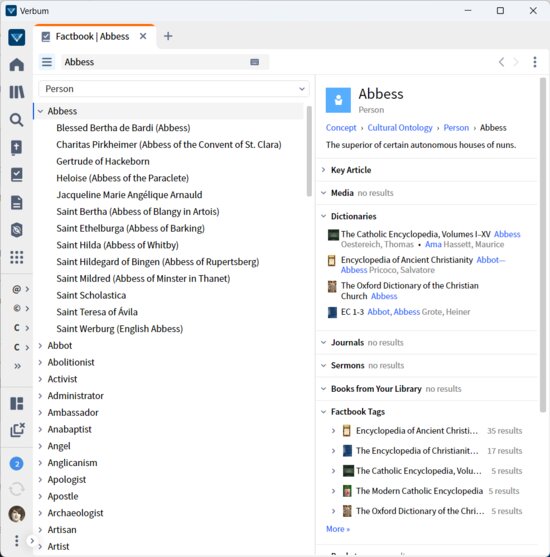This screenshot has height=557, width=550.
Task: Go back with the left arrow
Action: (x=501, y=62)
